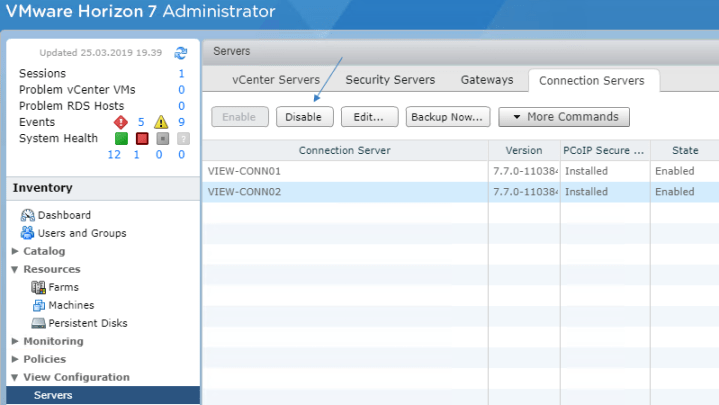Screen dimensions: 719x405
Task: Select Servers under View Configuration
Action: coord(103,395)
